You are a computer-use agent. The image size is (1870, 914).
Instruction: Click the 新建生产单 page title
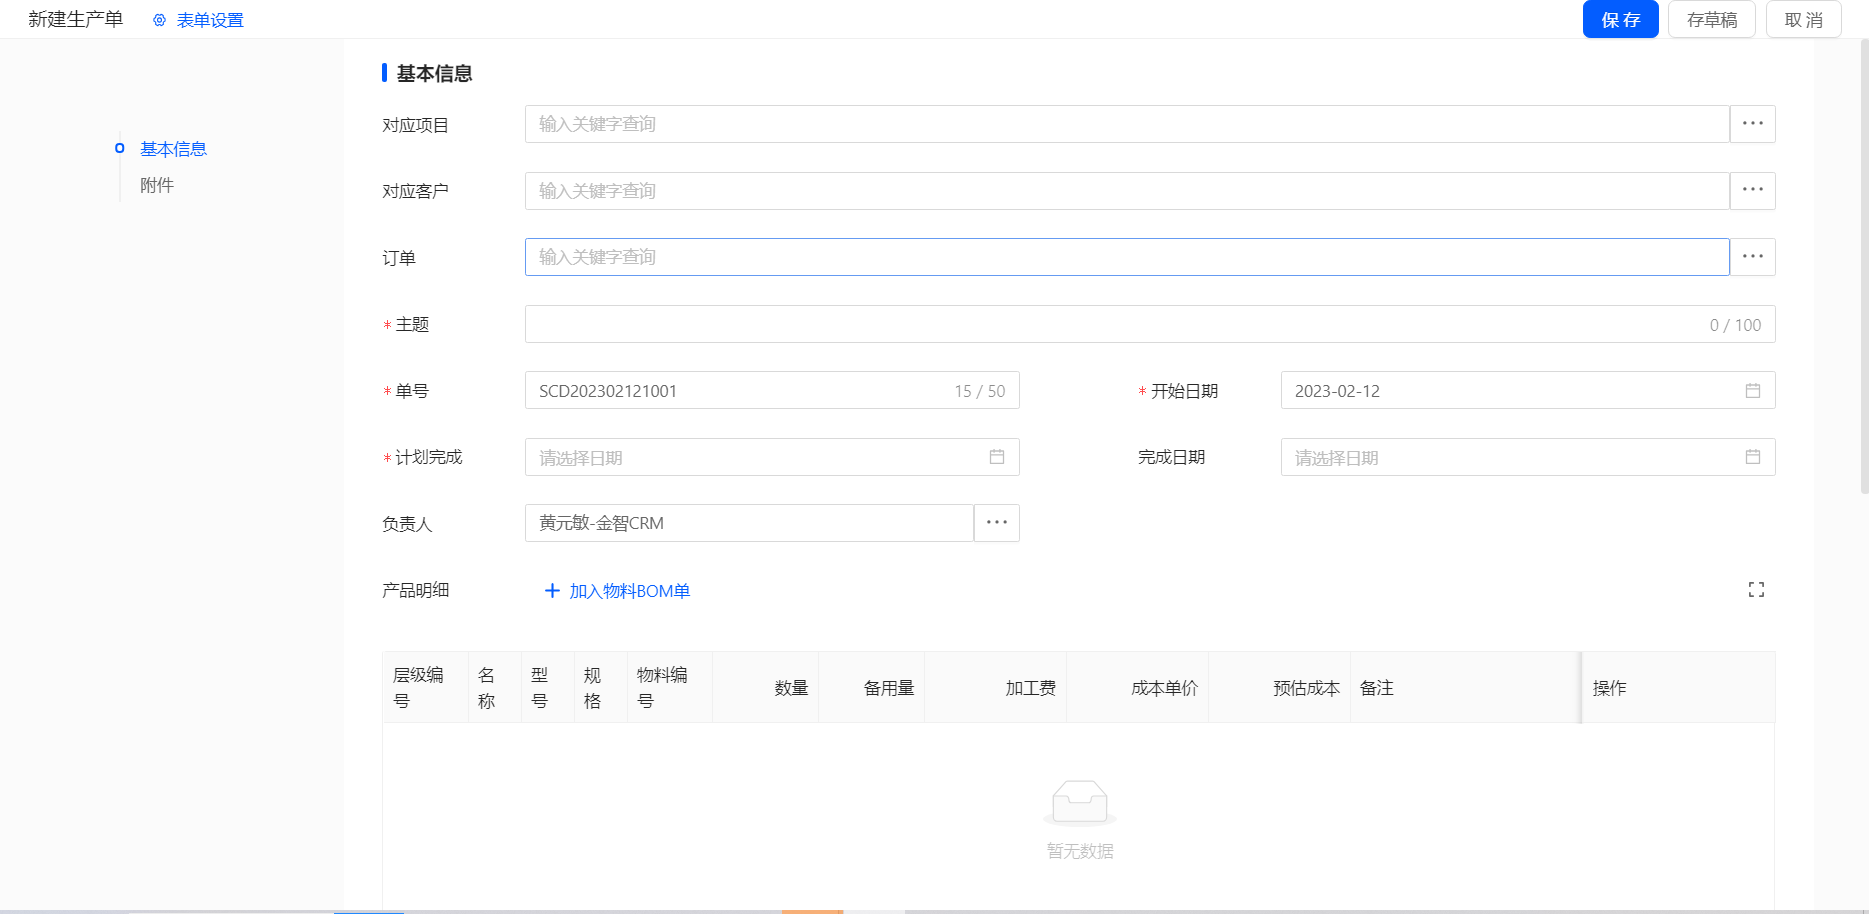click(x=76, y=19)
